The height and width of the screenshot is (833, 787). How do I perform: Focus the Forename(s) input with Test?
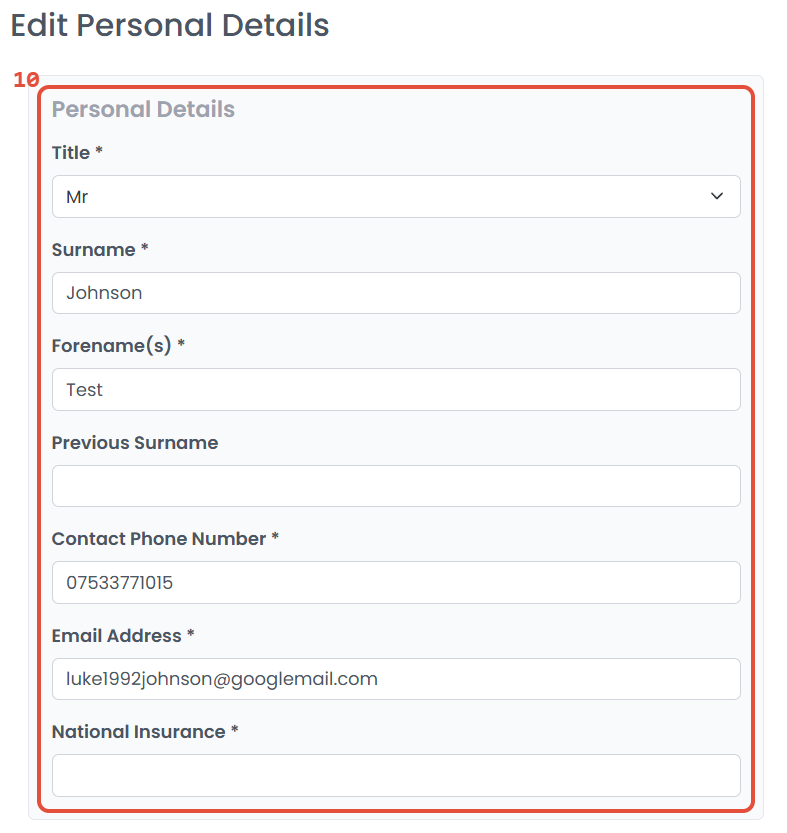[395, 390]
